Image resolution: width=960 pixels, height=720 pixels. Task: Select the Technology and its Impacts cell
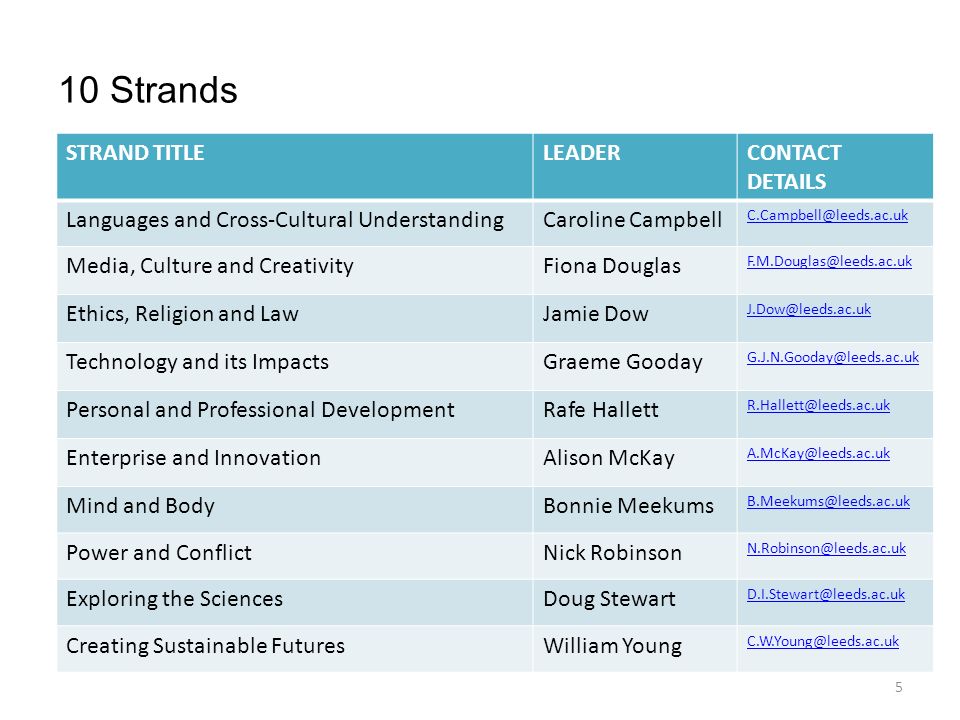point(295,366)
